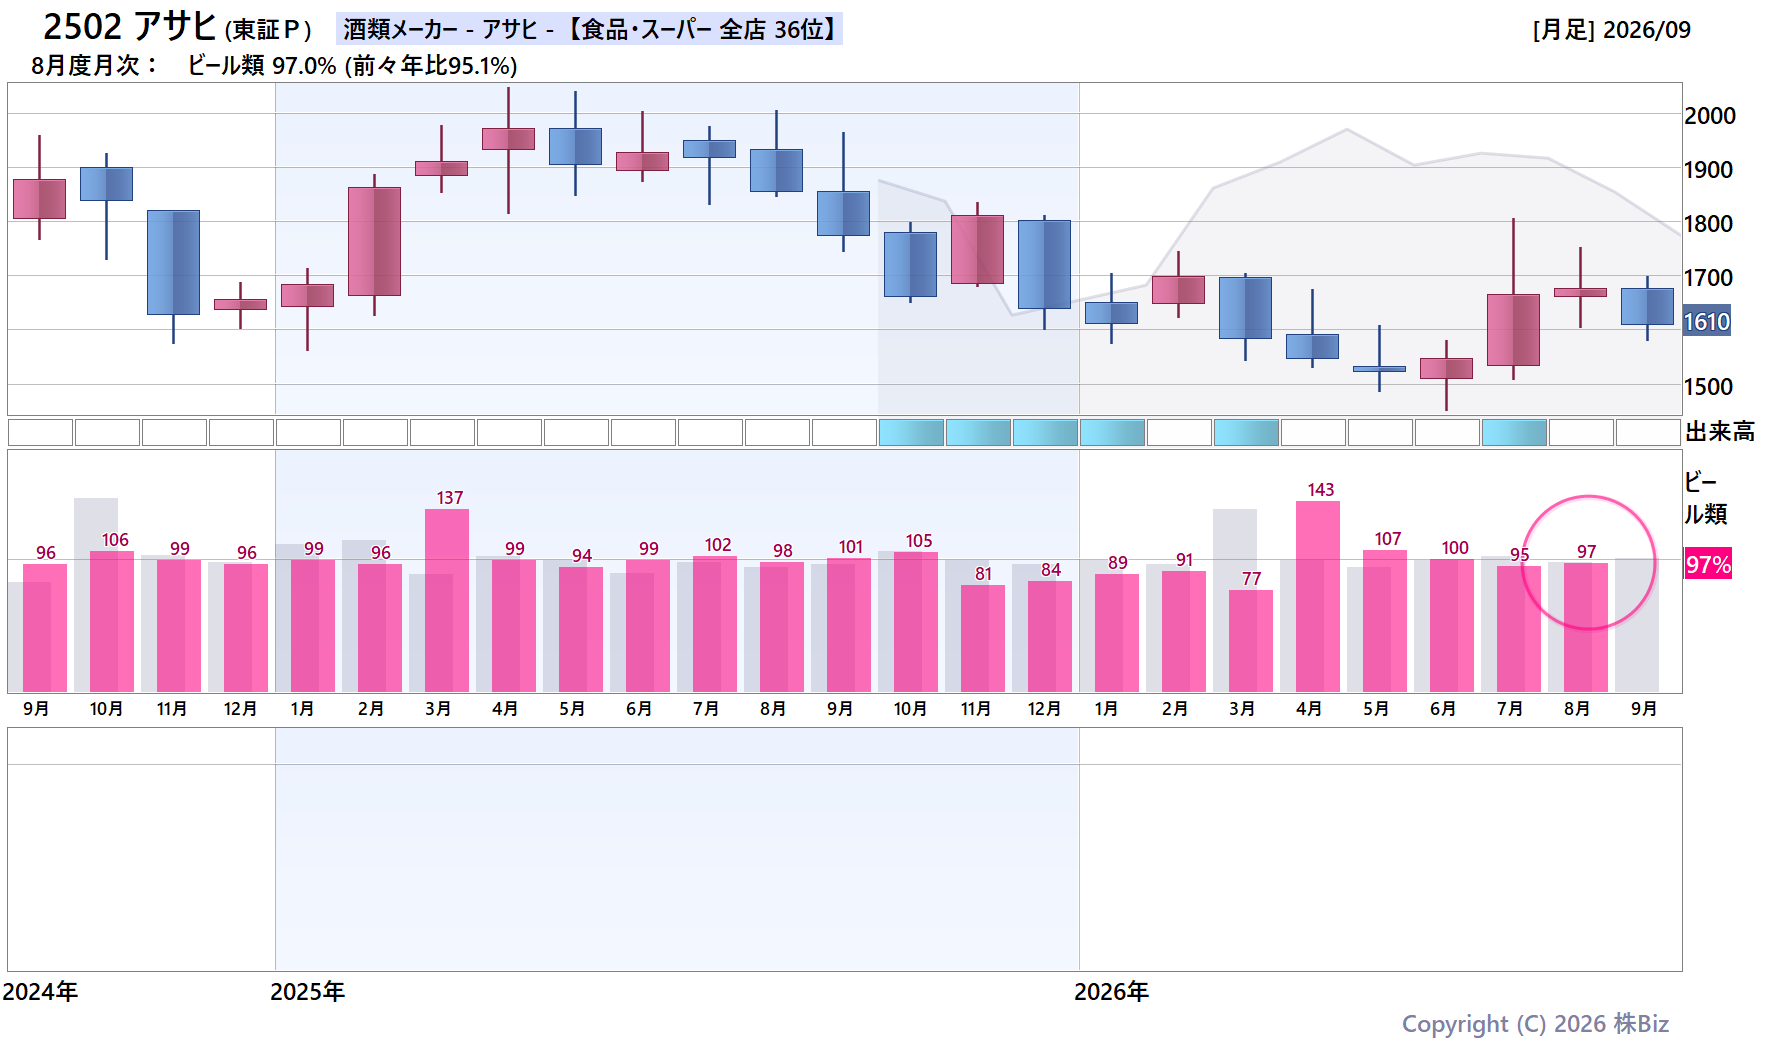
Task: Click the pink bar with value 81
Action: 983,639
